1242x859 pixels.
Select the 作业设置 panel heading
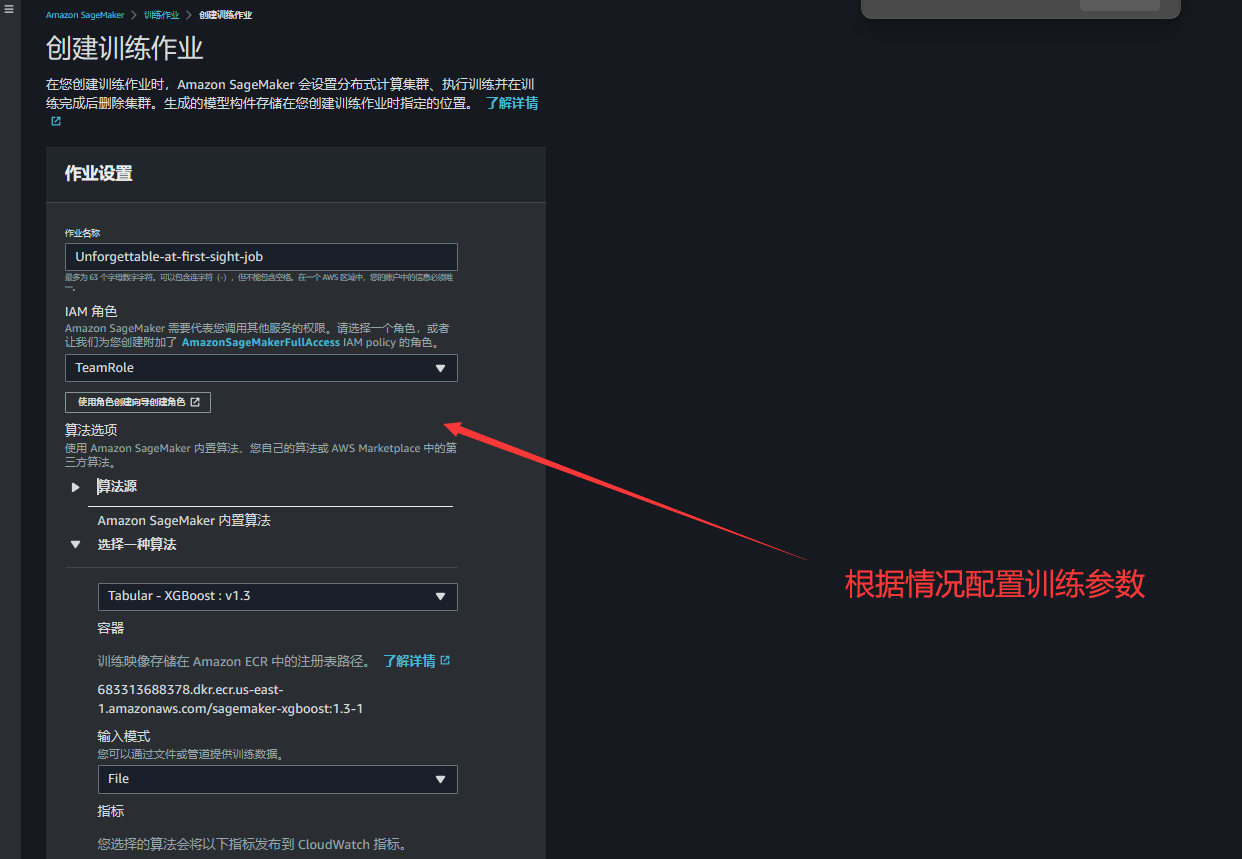click(x=99, y=173)
